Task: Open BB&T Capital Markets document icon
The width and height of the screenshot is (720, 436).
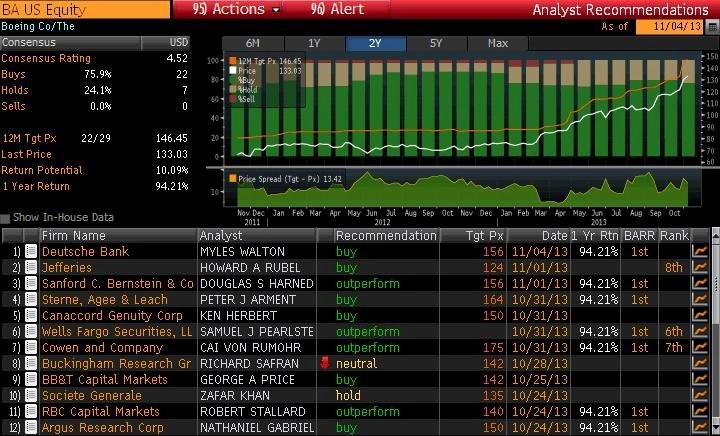Action: pyautogui.click(x=31, y=380)
